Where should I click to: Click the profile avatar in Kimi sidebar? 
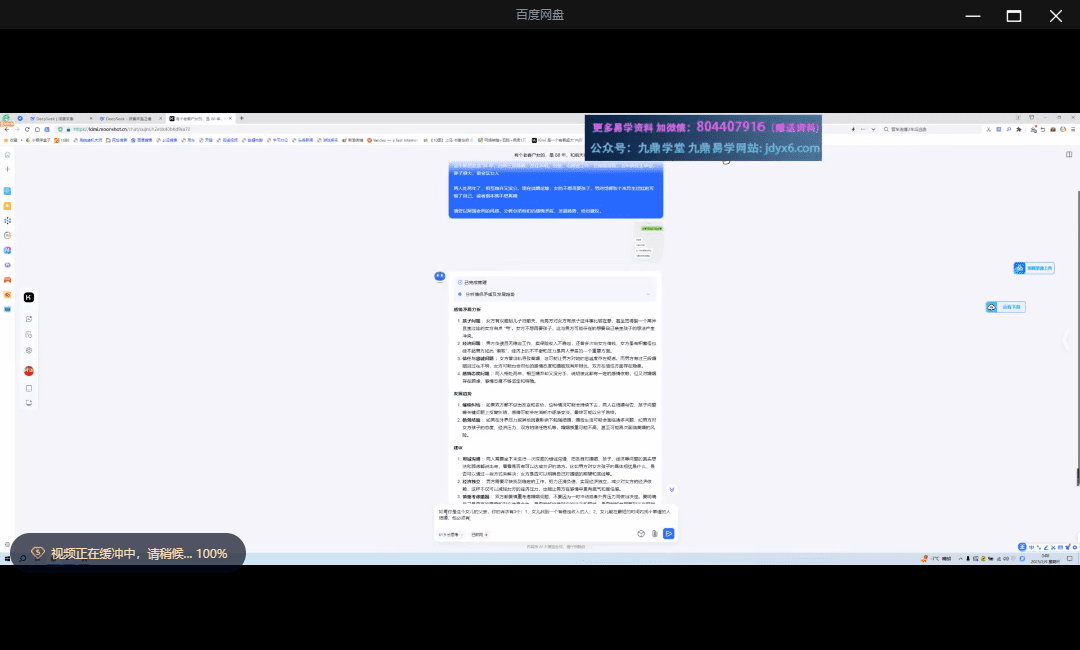point(29,370)
